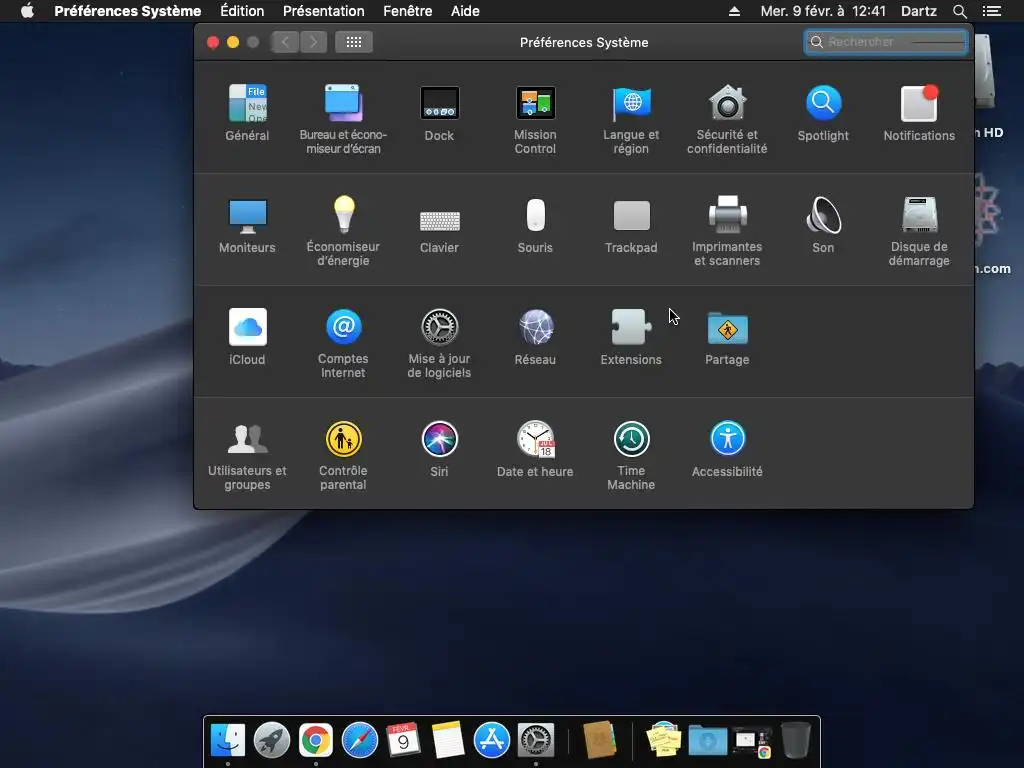Image resolution: width=1024 pixels, height=768 pixels.
Task: Open Time Machine preferences
Action: click(x=631, y=455)
